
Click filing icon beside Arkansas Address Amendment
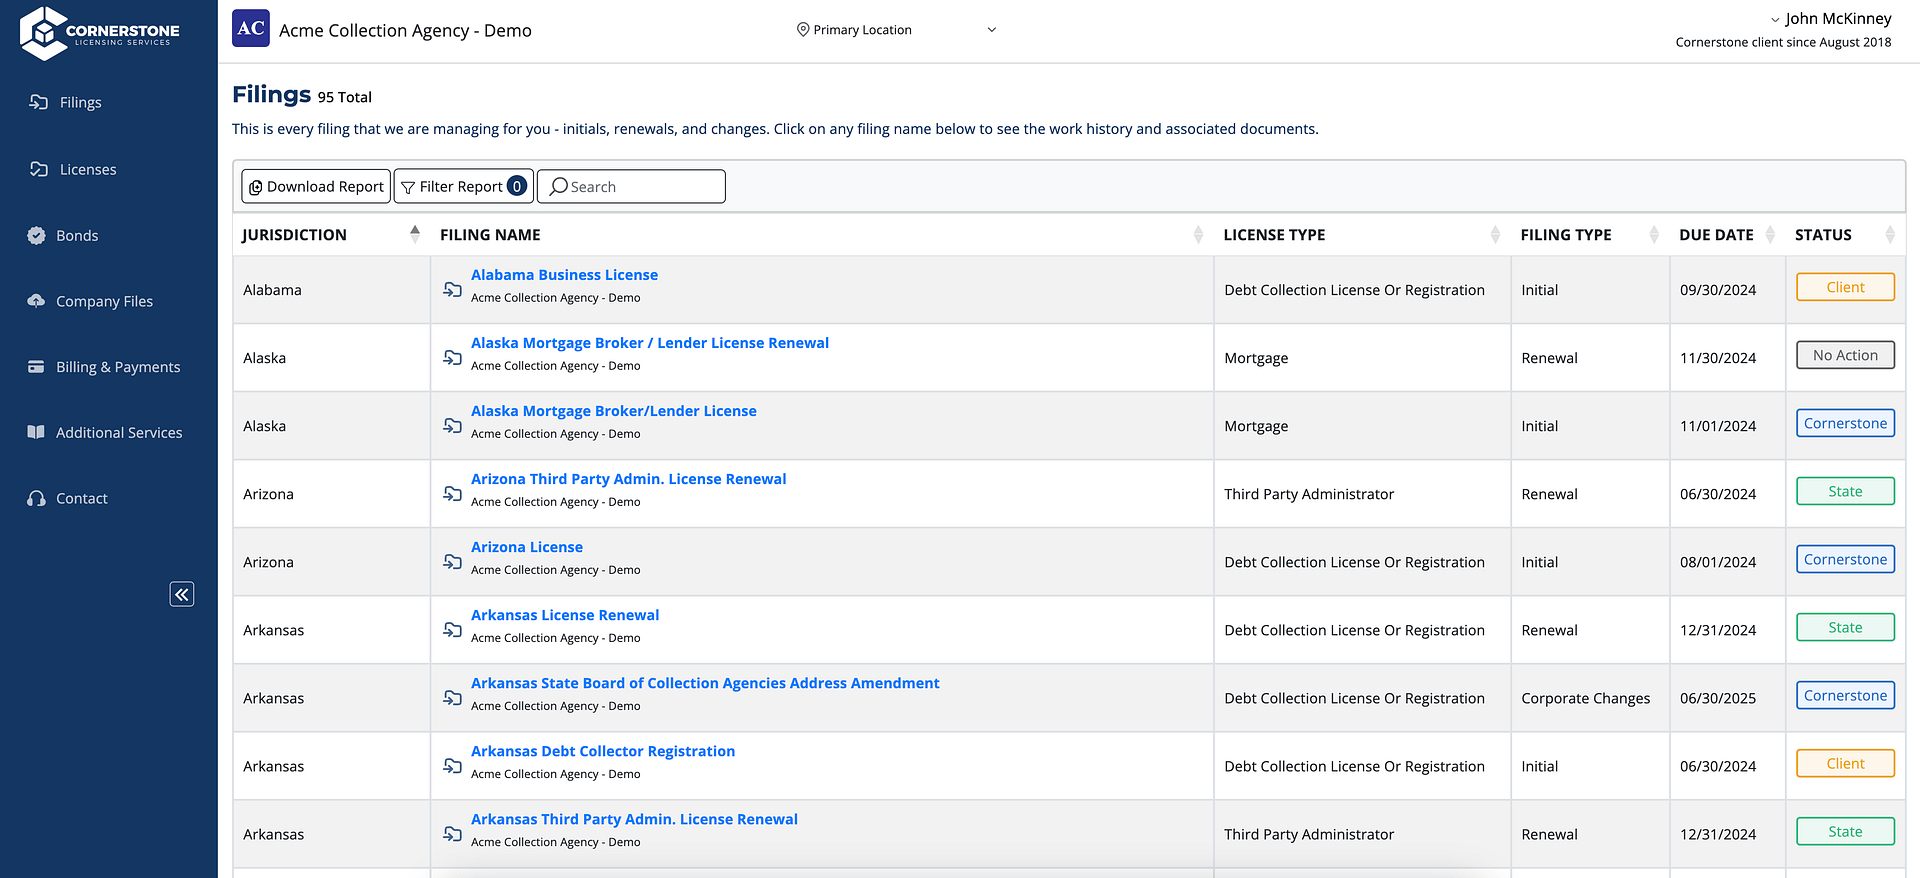(x=452, y=697)
